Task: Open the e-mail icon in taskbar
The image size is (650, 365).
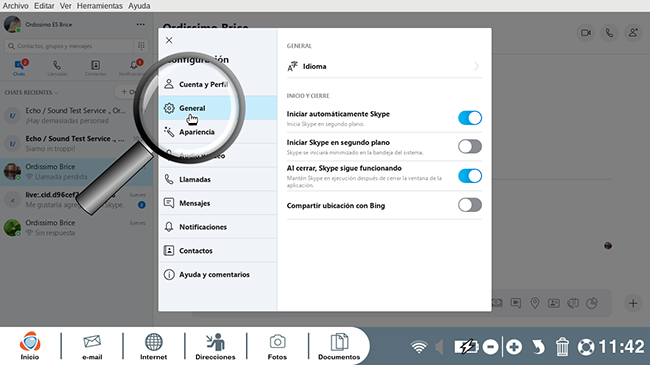Action: click(x=92, y=346)
